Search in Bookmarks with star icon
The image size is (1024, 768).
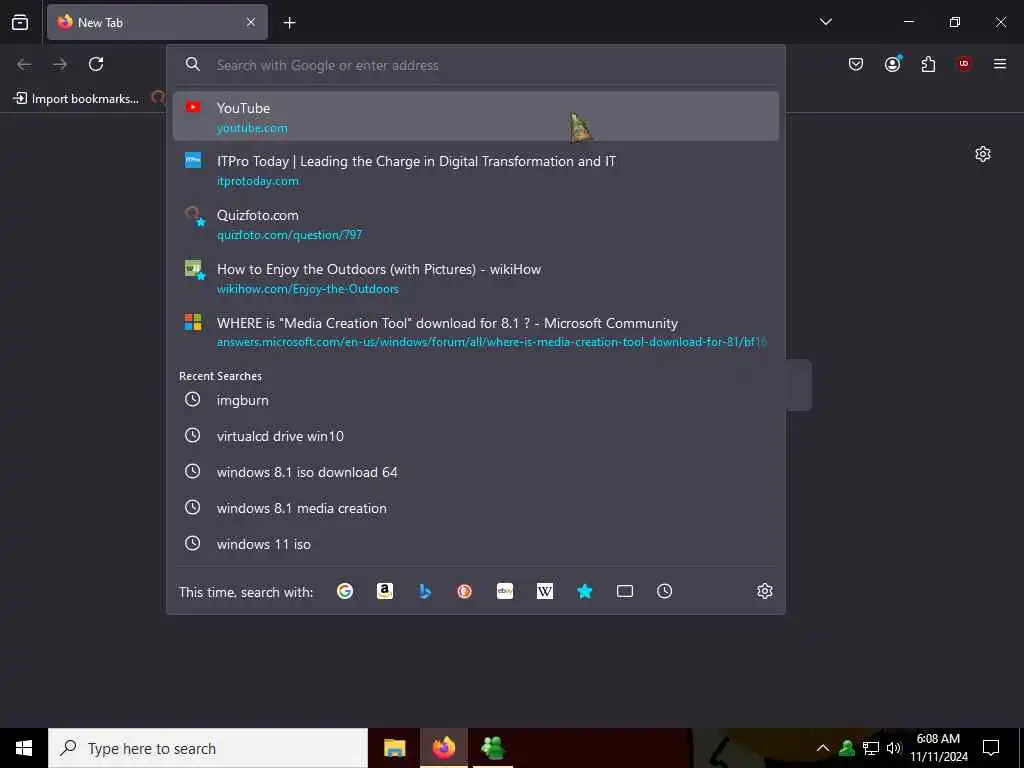pos(584,591)
